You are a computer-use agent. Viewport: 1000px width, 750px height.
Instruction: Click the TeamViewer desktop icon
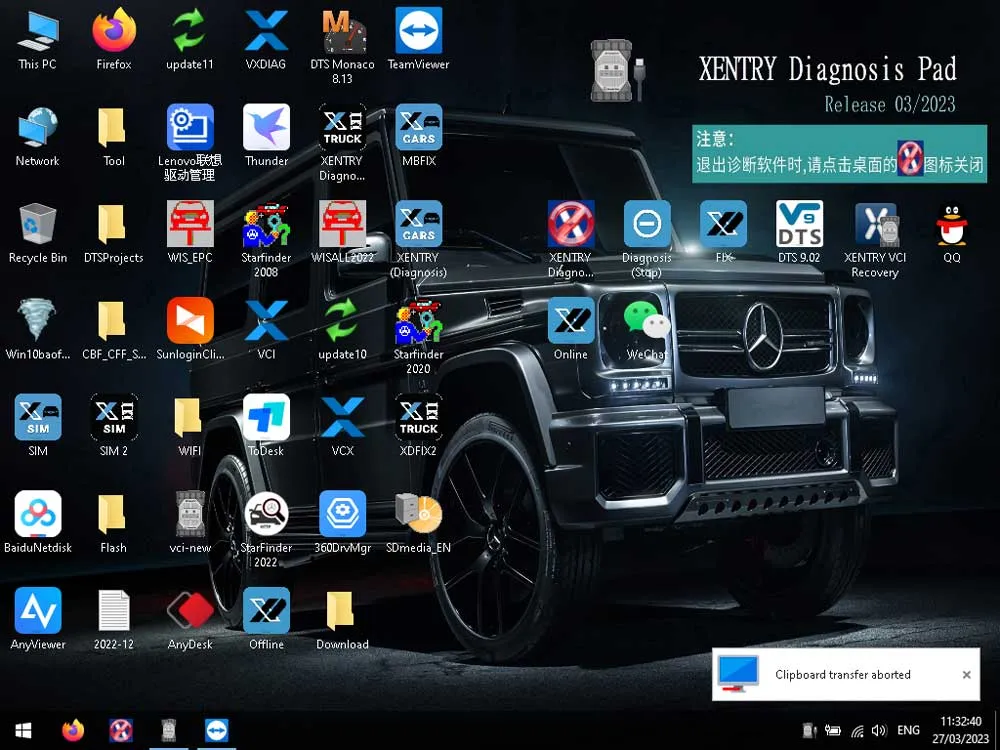coord(418,40)
